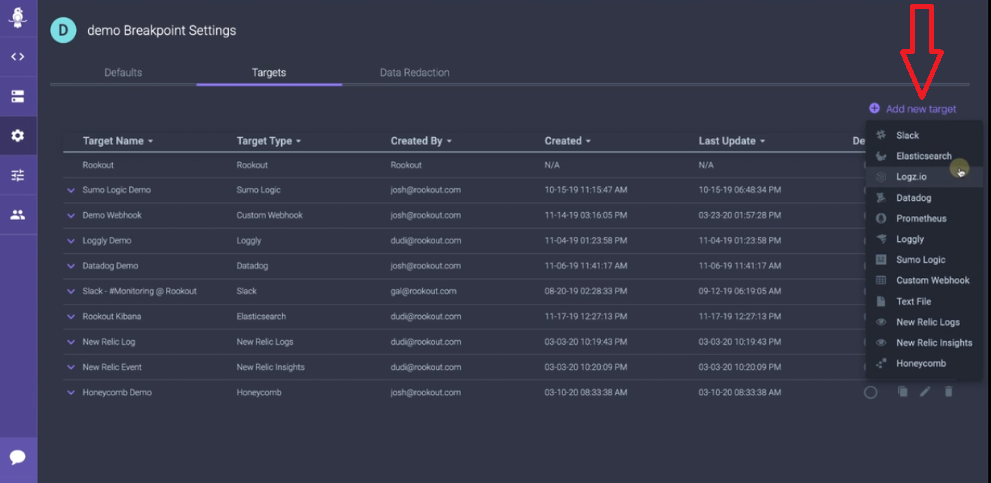Select Prometheus menu entry label
Image resolution: width=991 pixels, height=483 pixels.
coord(921,218)
